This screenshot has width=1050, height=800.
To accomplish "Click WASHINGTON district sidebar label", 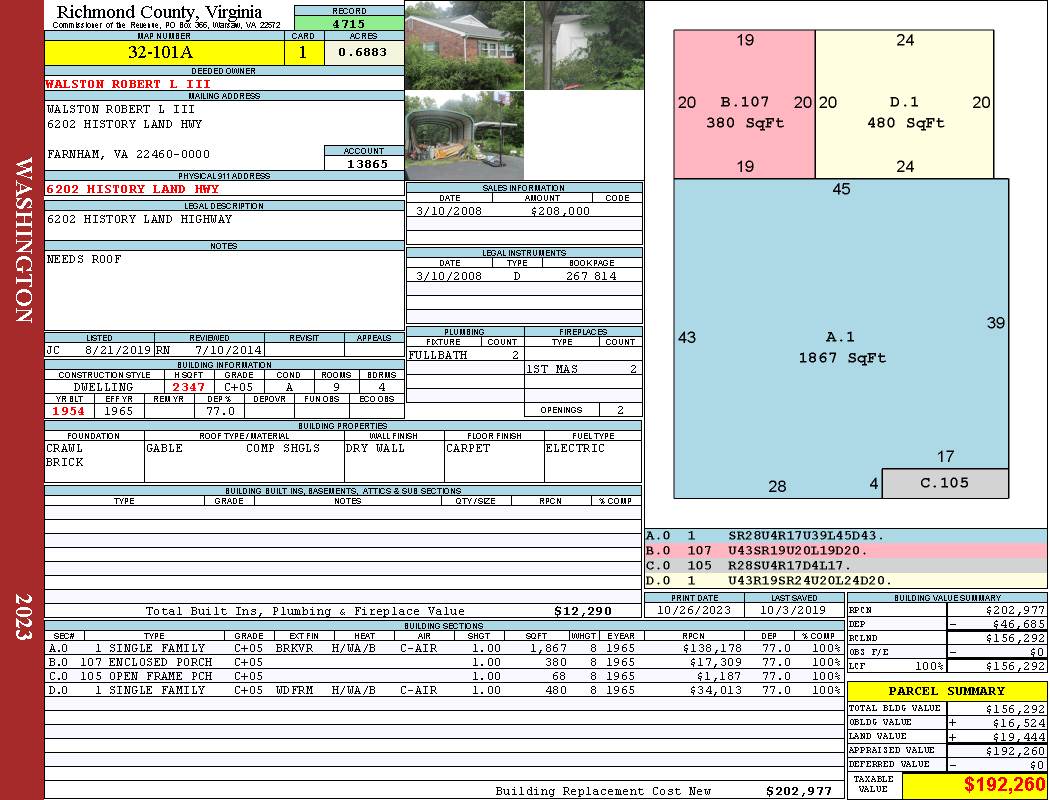I will coord(23,240).
